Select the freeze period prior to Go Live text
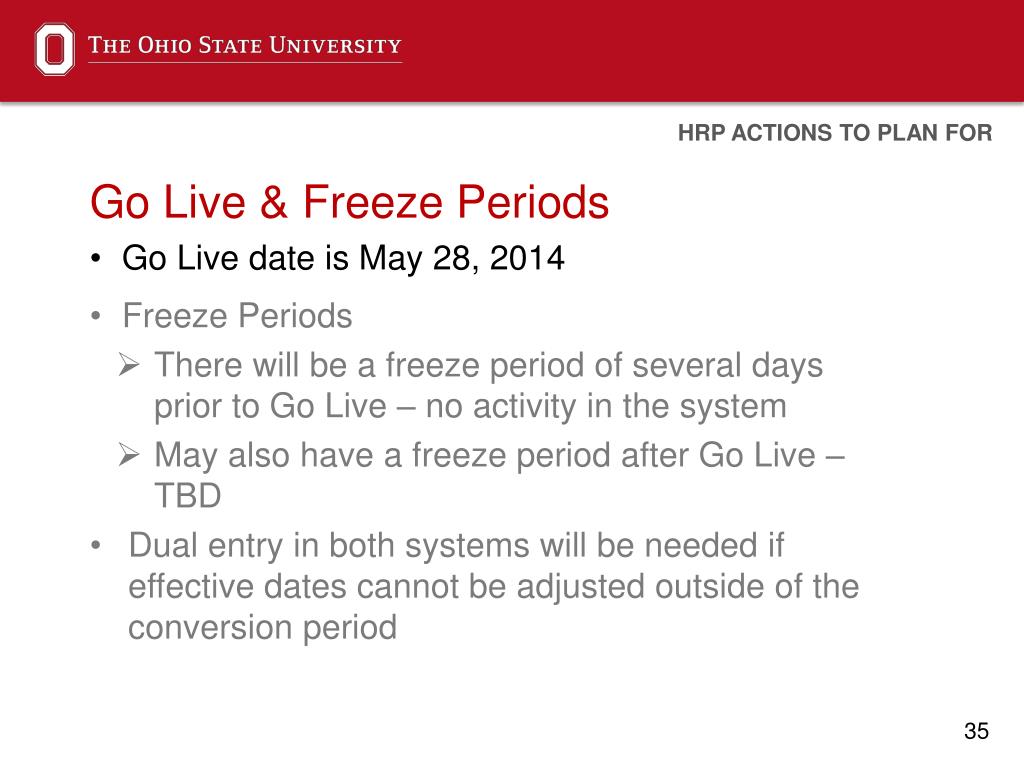 point(488,386)
